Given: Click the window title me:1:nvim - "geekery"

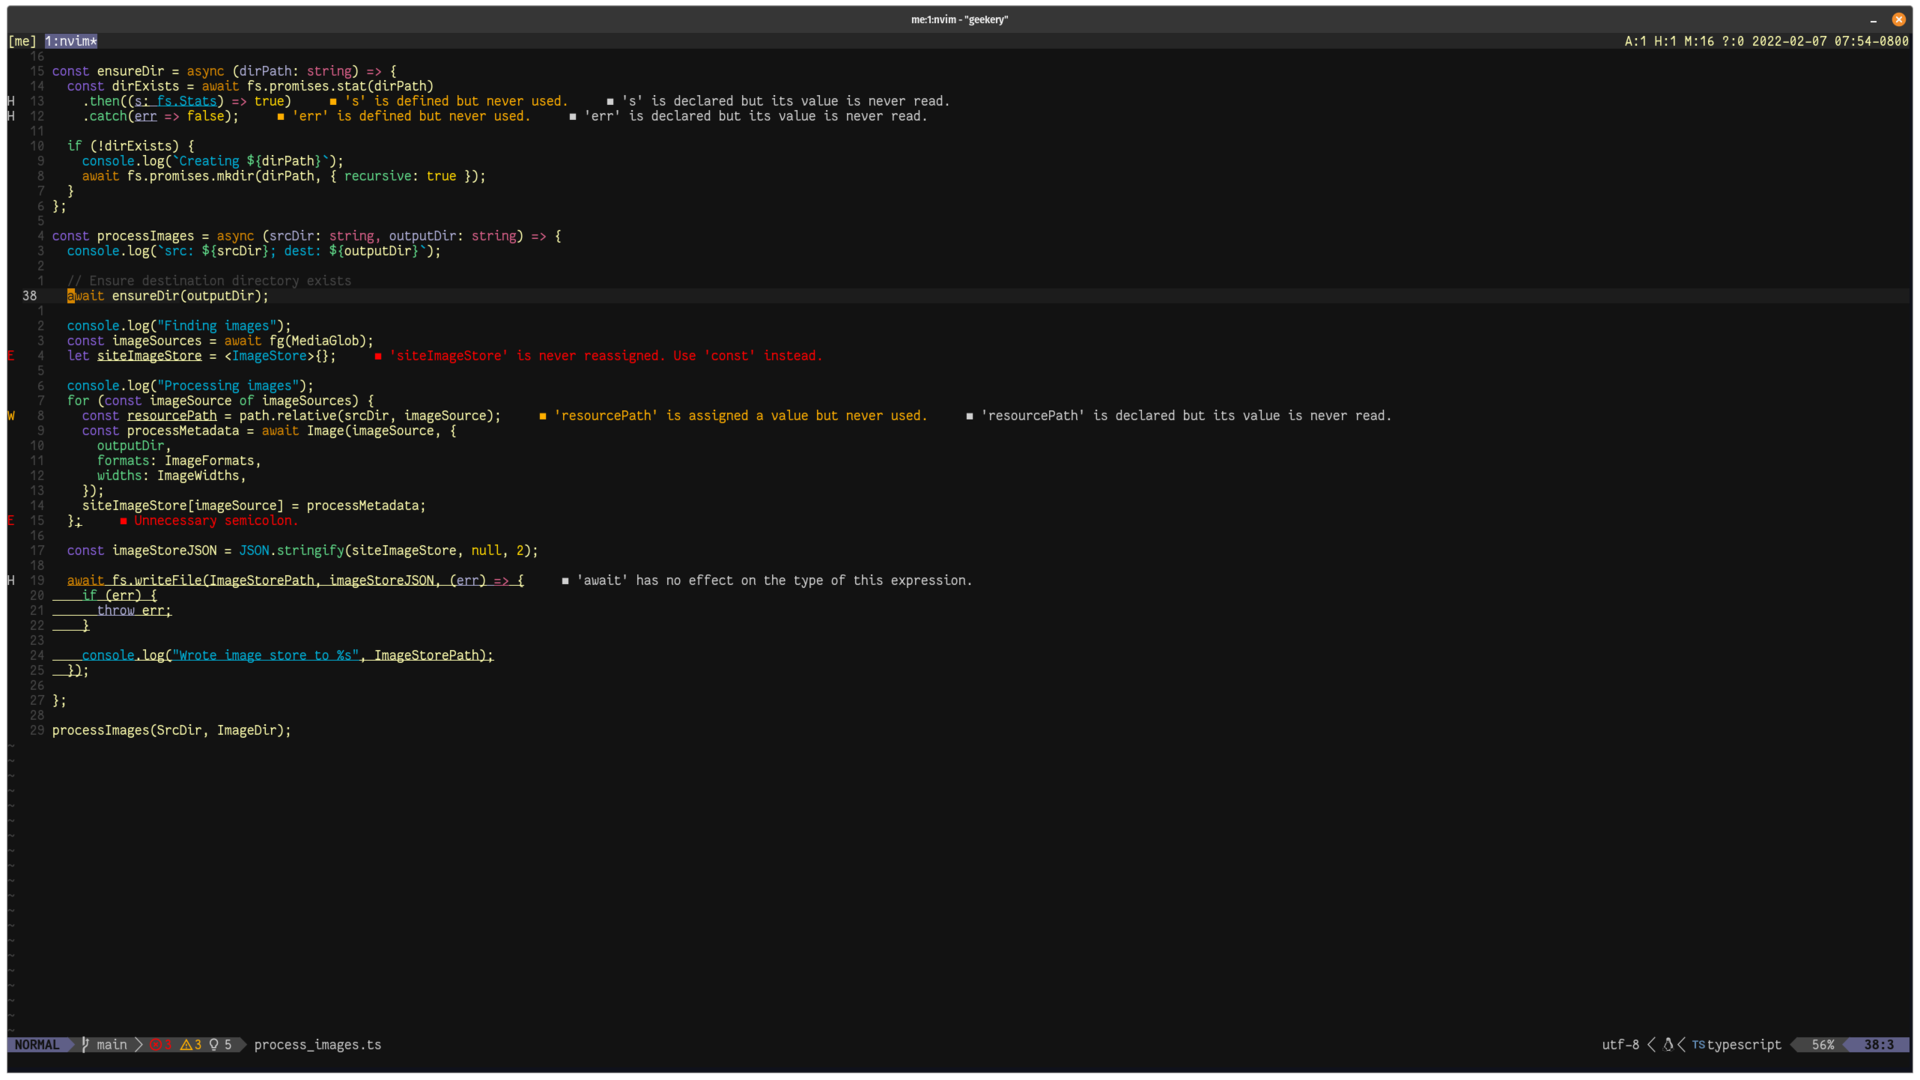Looking at the screenshot, I should pyautogui.click(x=959, y=20).
